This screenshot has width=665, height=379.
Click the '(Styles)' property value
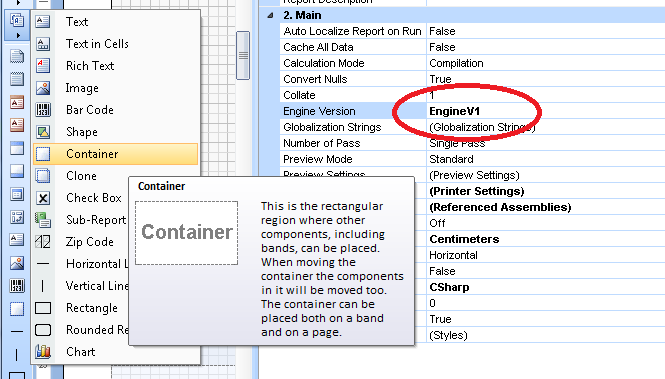point(448,335)
